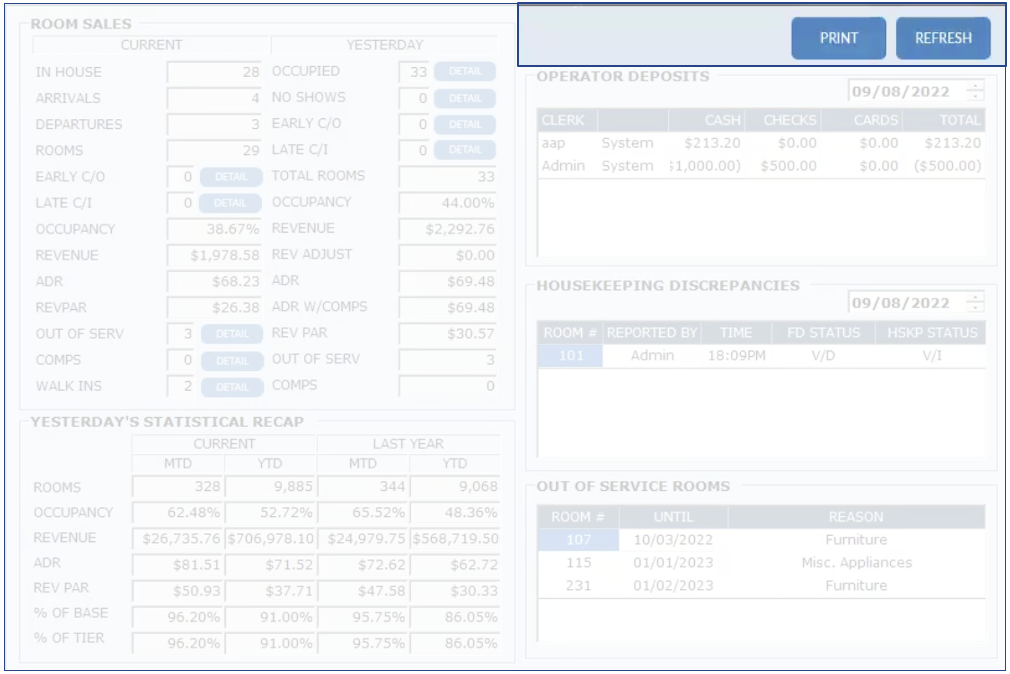Viewport: 1010px width, 674px height.
Task: Open DETAIL for current Late C/I
Action: (231, 203)
